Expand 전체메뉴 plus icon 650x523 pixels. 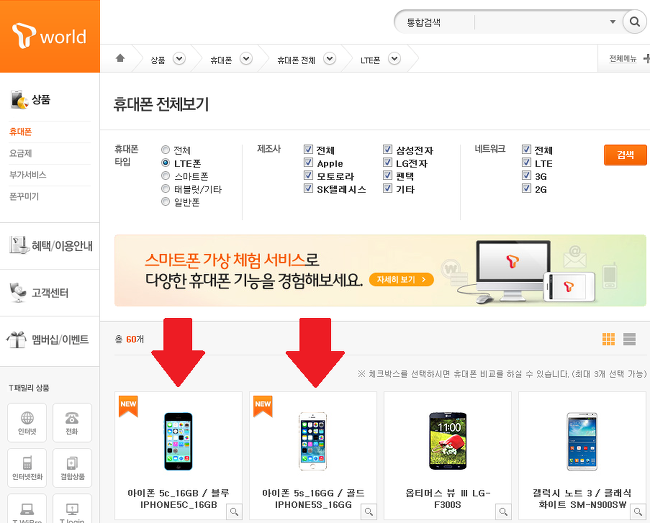click(647, 58)
